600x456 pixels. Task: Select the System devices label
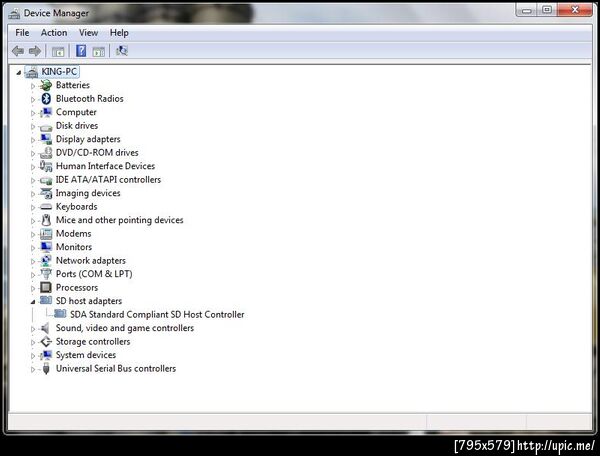86,355
